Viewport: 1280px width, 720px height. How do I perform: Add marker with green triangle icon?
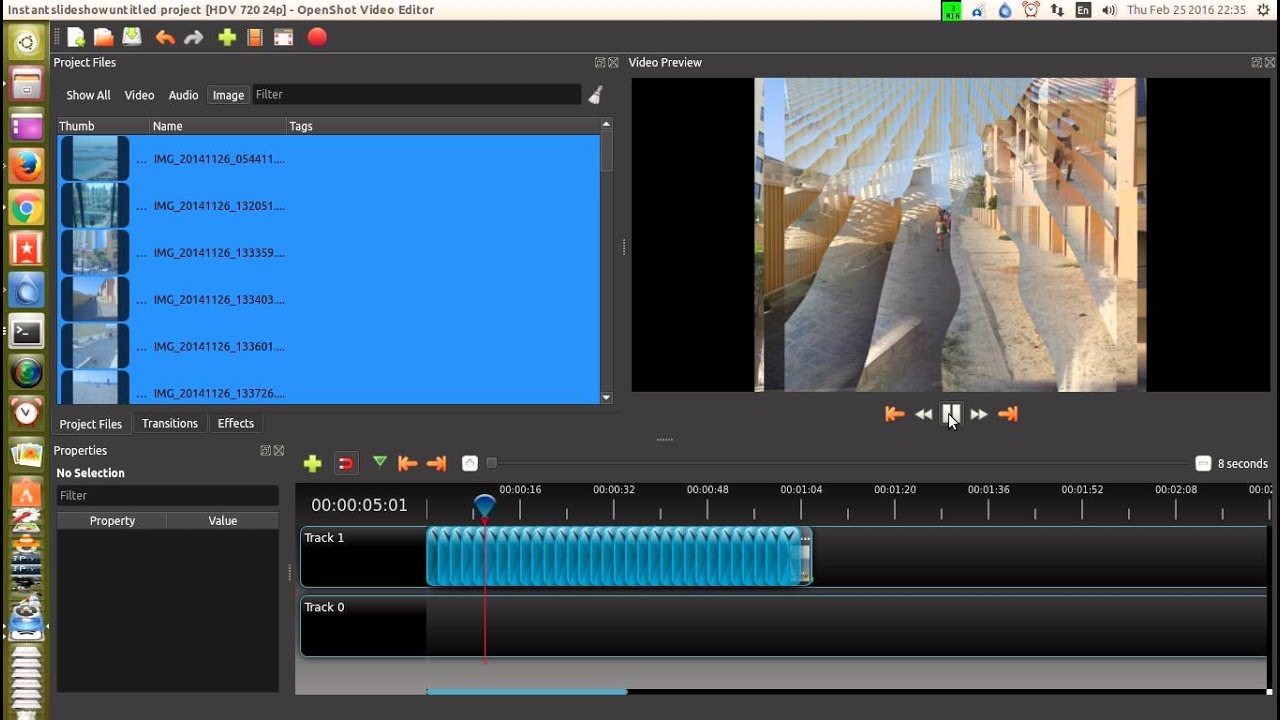379,462
